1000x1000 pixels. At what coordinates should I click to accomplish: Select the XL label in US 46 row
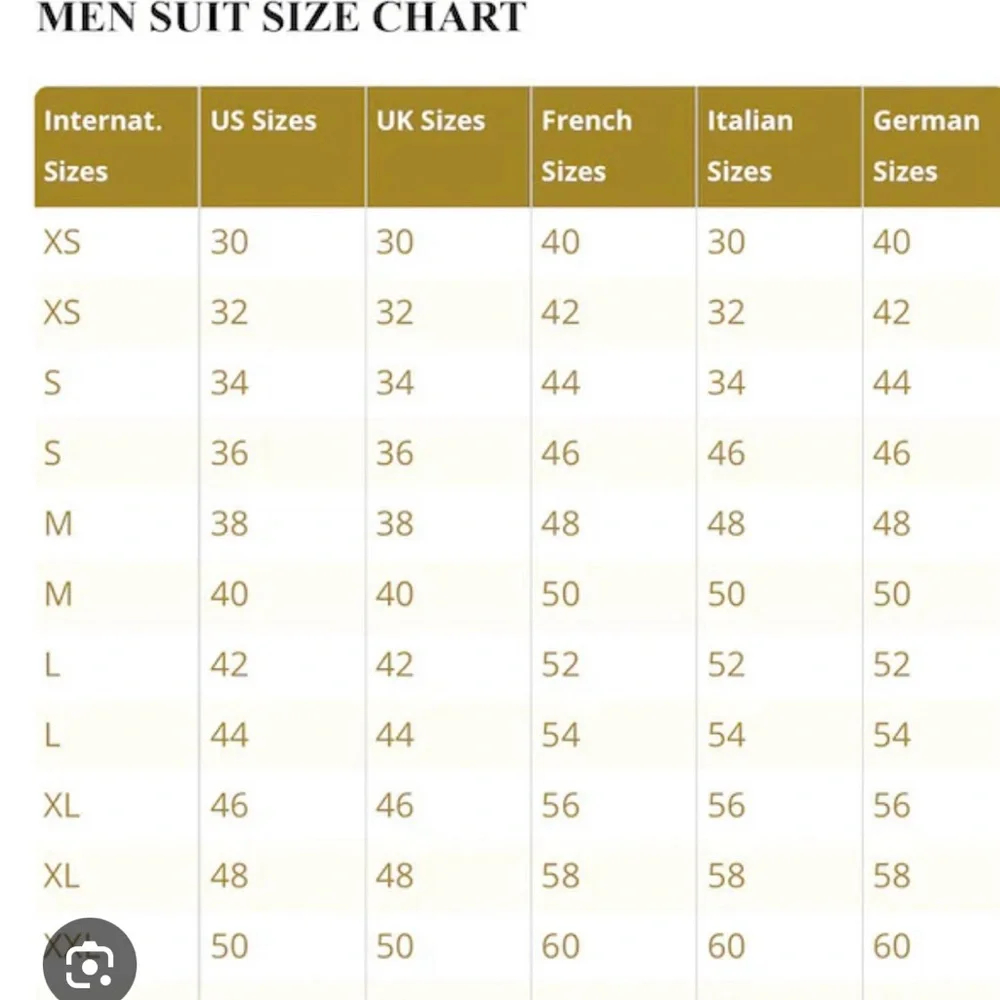pyautogui.click(x=61, y=805)
